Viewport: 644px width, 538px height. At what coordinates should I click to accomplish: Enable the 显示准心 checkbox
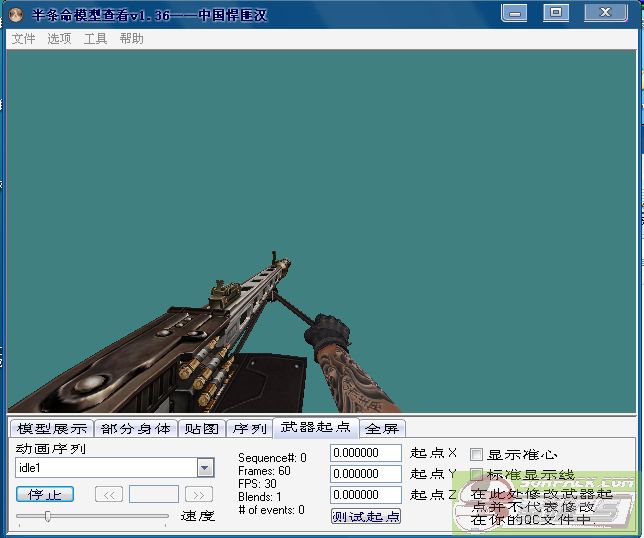point(476,455)
